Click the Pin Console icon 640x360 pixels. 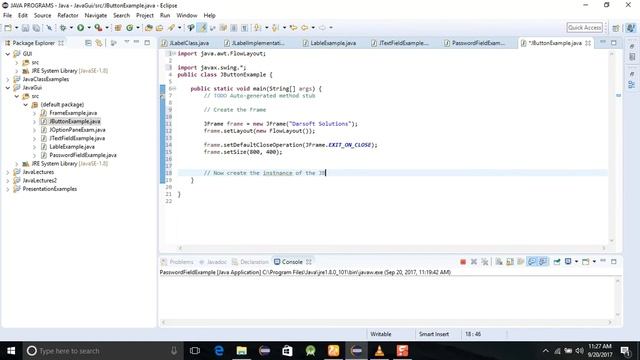coord(557,262)
